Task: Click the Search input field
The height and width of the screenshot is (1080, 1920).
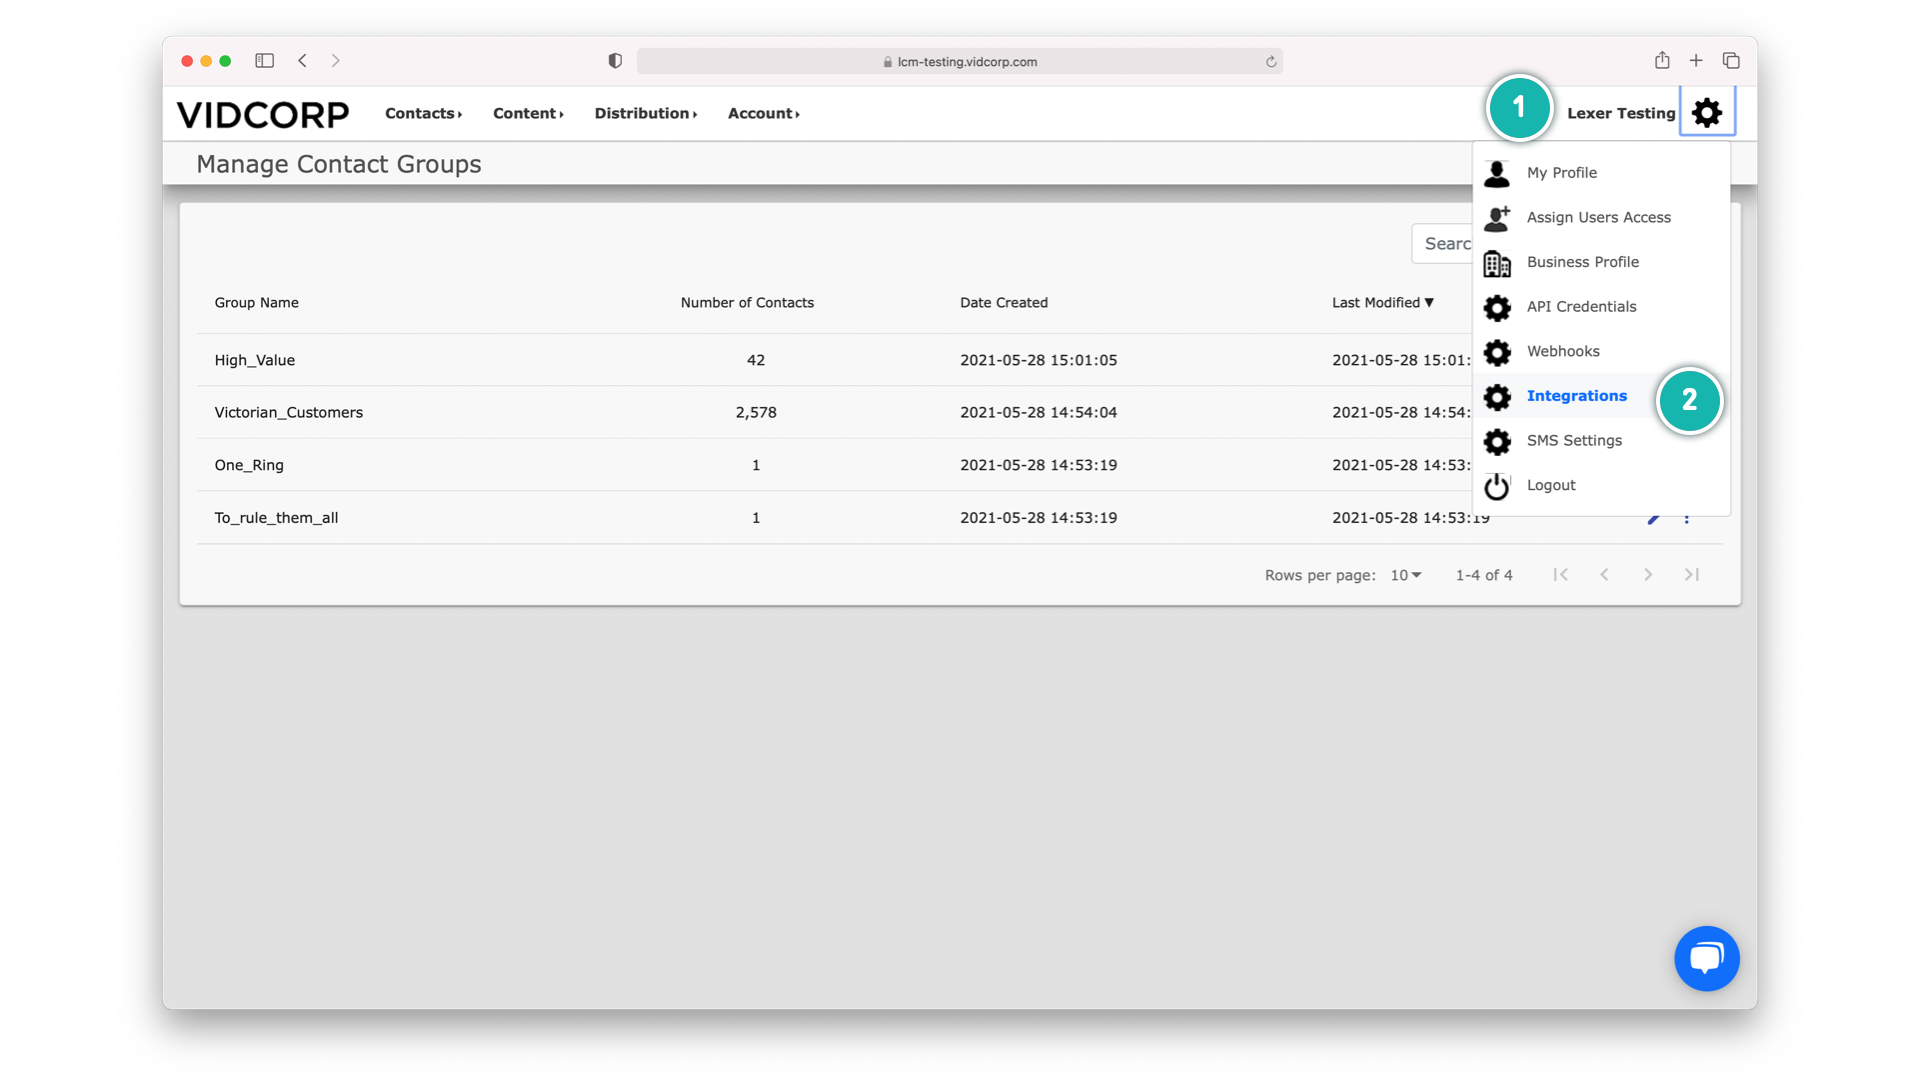Action: (1444, 244)
